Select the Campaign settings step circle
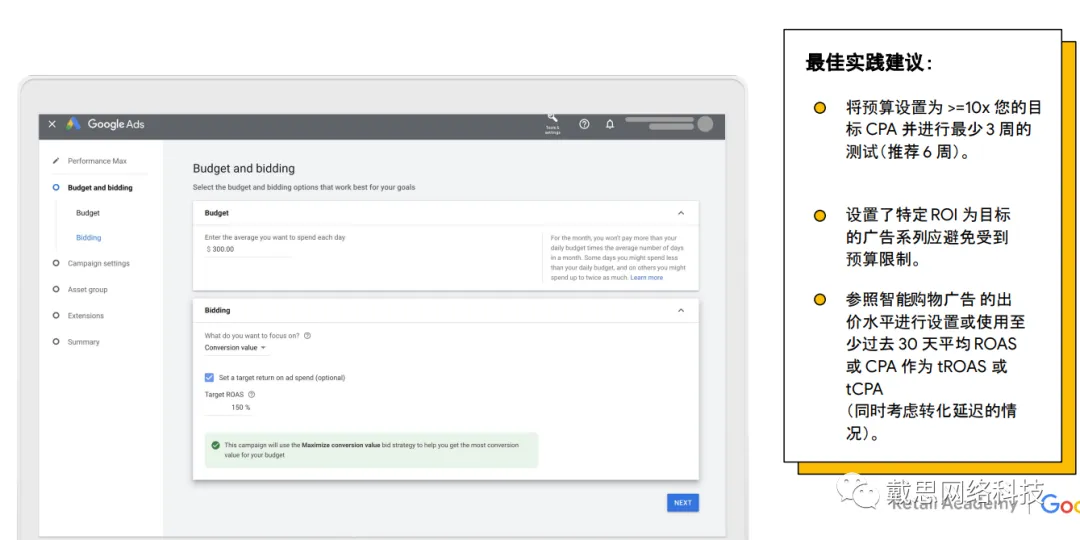The image size is (1080, 540). pos(56,263)
